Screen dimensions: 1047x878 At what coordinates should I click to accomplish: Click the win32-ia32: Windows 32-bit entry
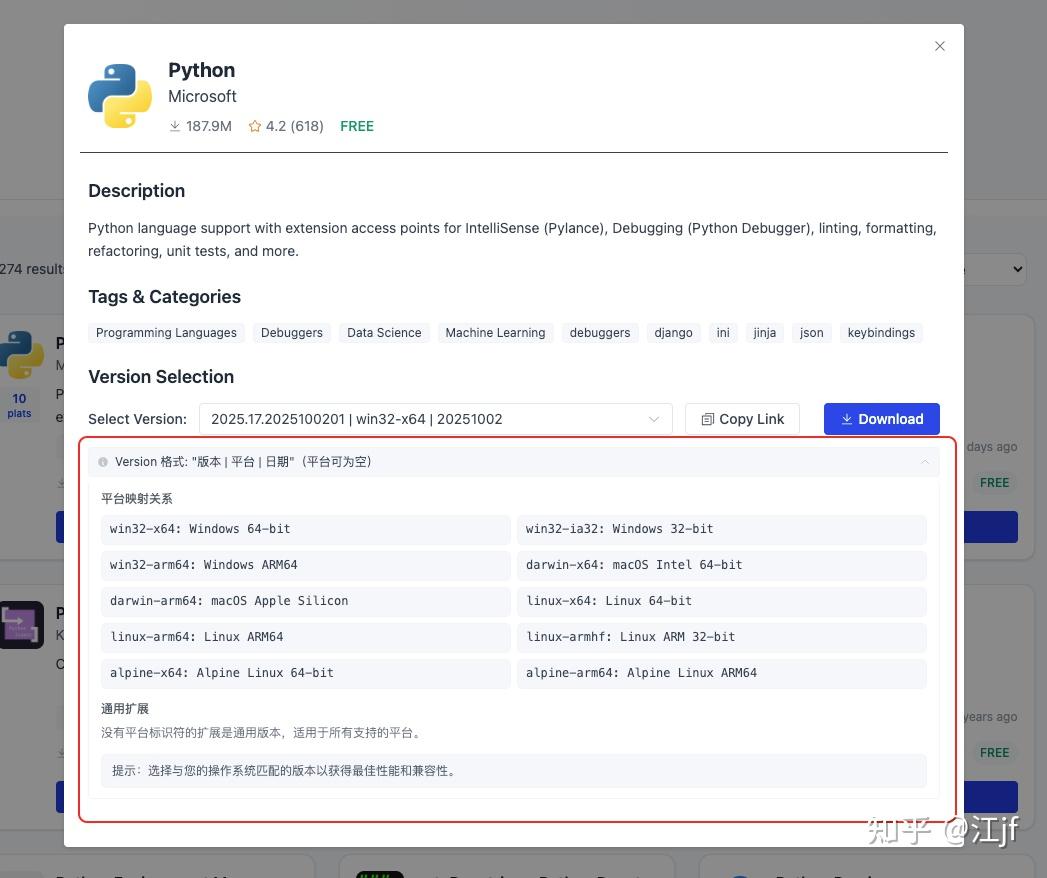[x=722, y=529]
